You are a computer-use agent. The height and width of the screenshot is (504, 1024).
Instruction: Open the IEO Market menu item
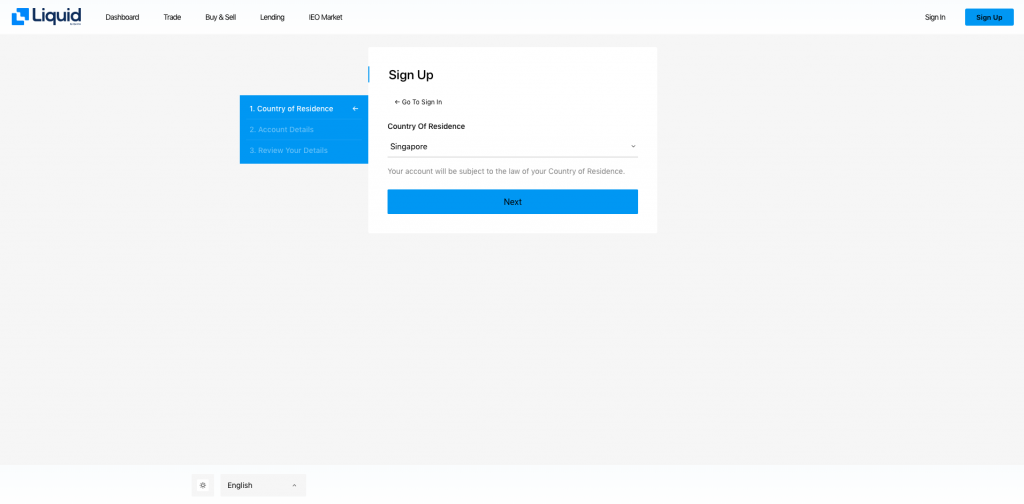click(325, 17)
